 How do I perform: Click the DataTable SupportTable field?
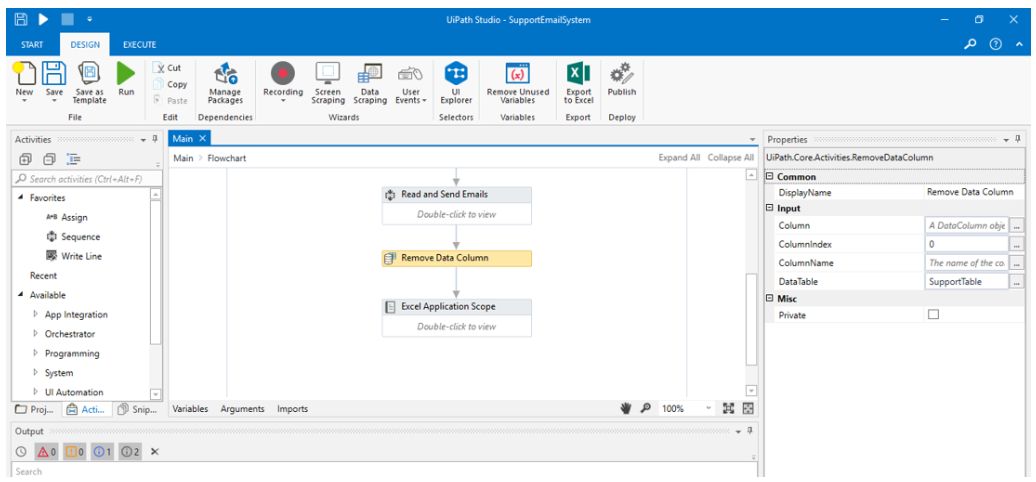[967, 281]
